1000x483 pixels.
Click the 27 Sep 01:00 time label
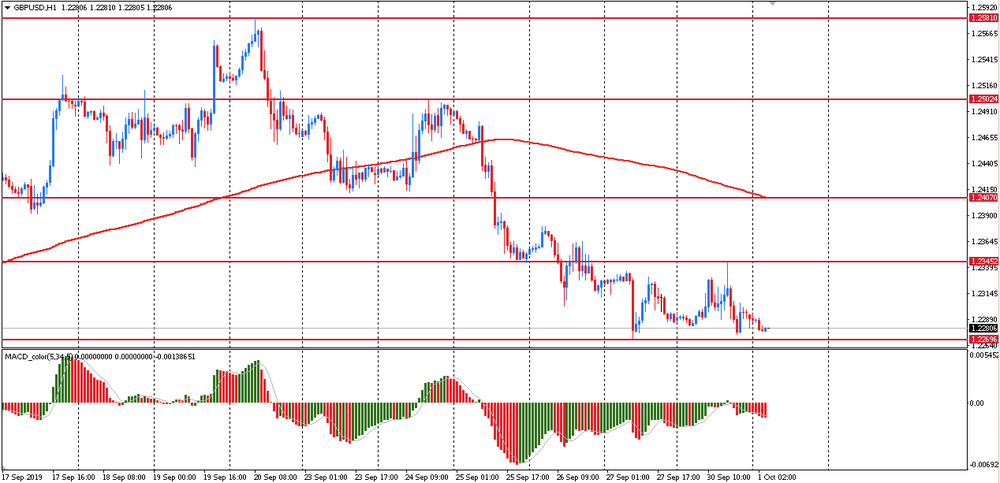629,477
